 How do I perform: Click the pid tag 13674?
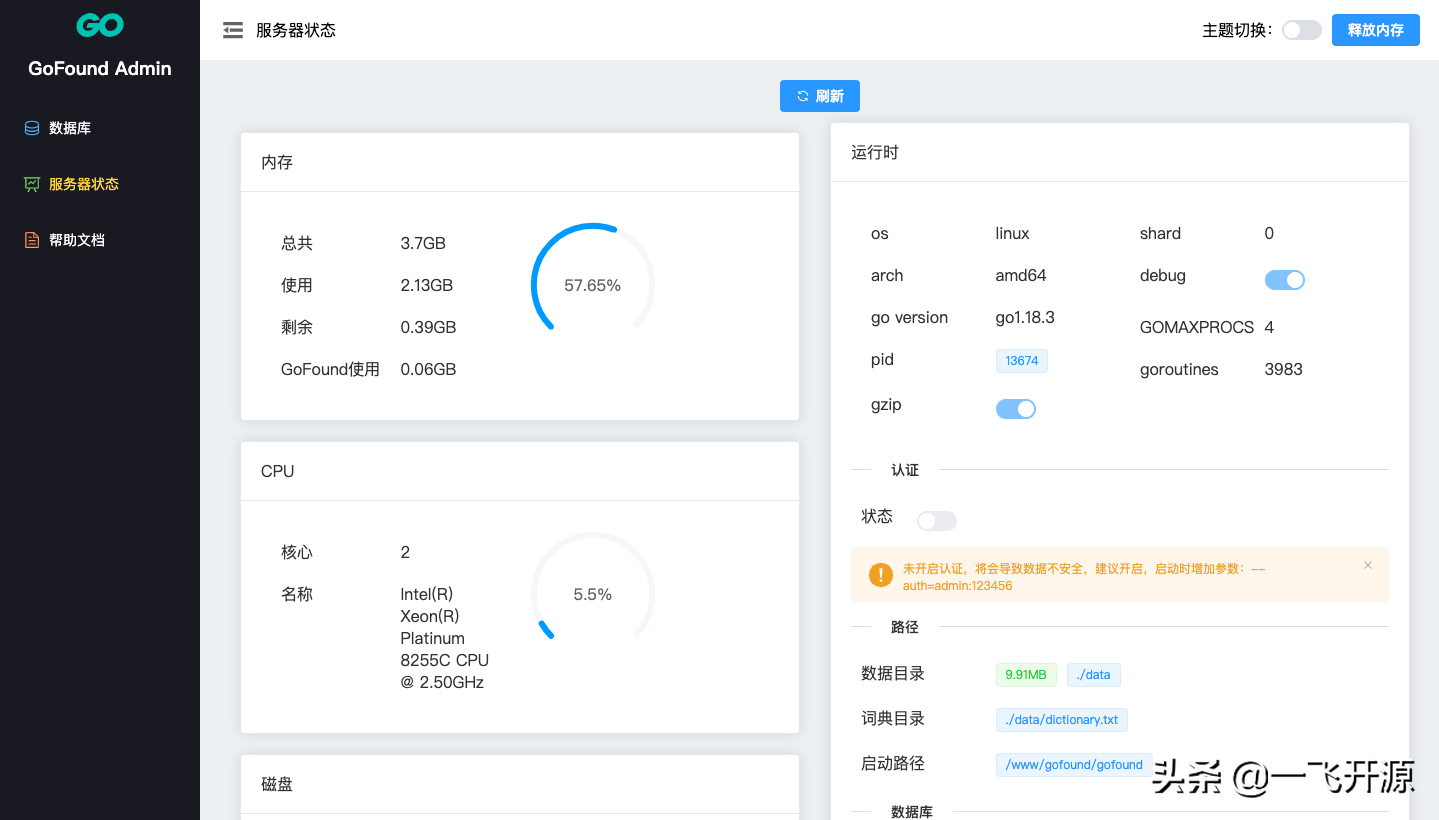[1022, 361]
